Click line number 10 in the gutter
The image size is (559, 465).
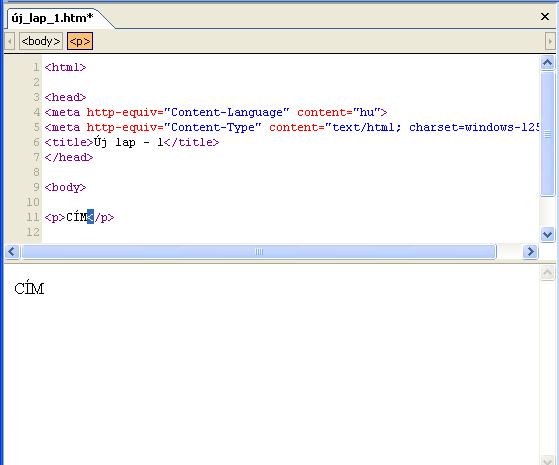point(33,202)
